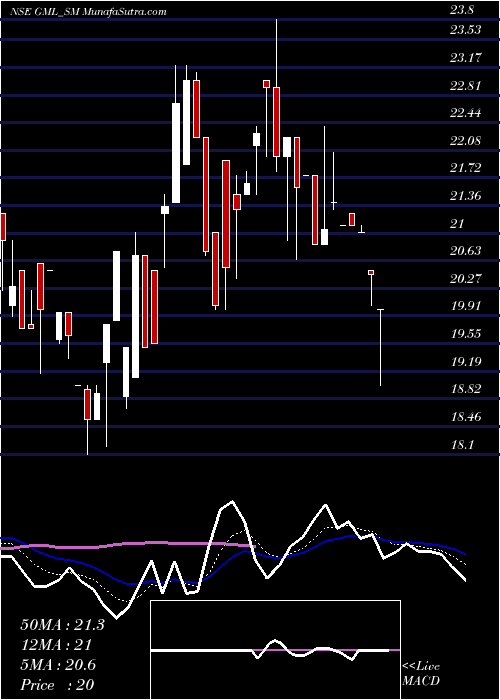Click the 19.19 price axis label

point(467,361)
